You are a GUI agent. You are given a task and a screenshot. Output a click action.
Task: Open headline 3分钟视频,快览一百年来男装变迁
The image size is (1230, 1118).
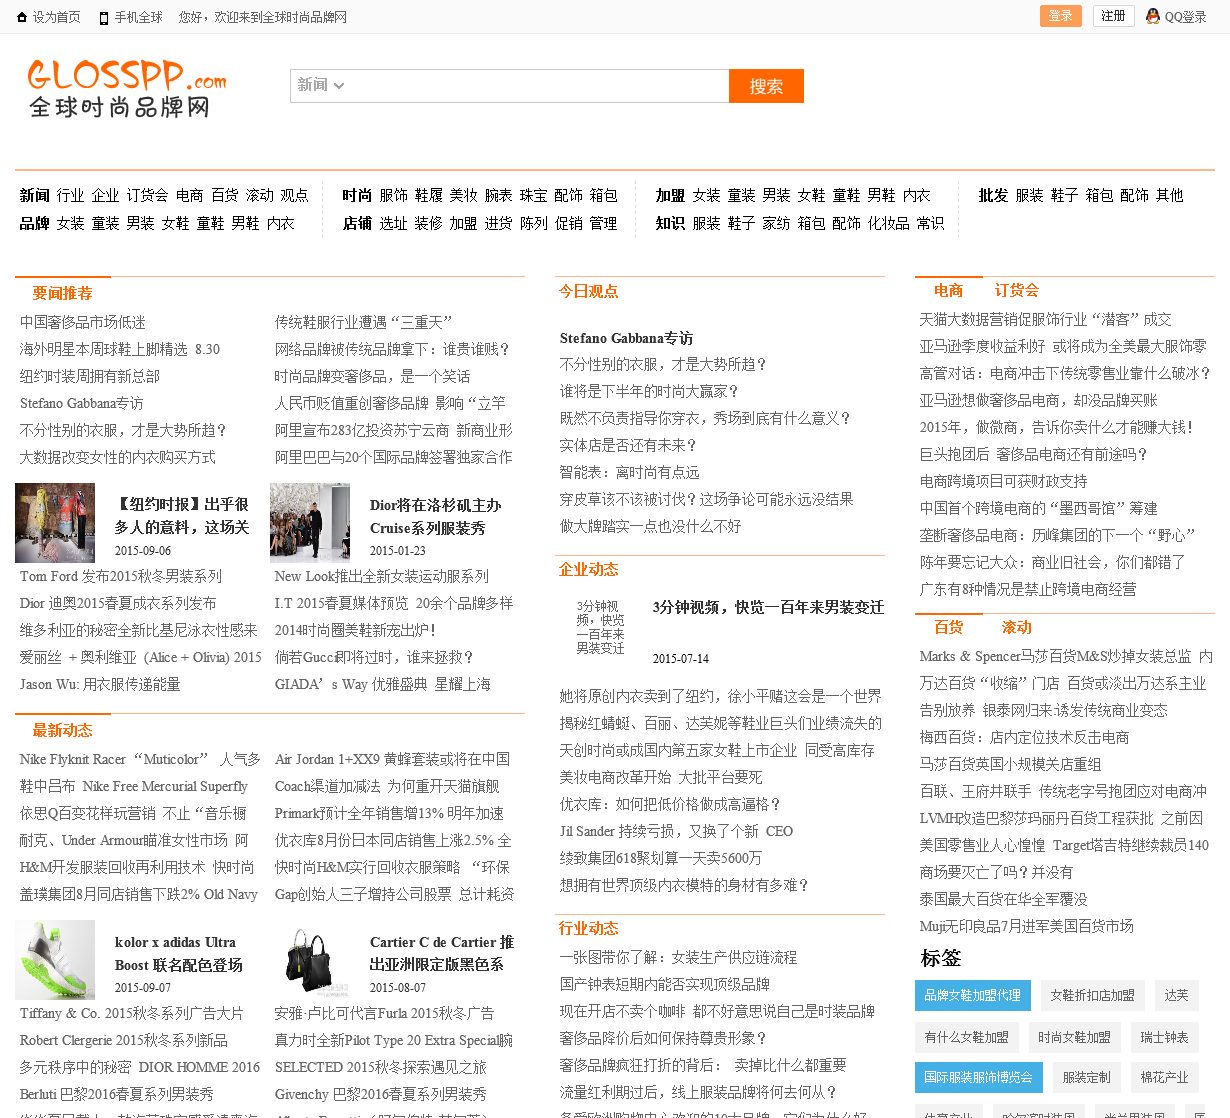(x=768, y=607)
